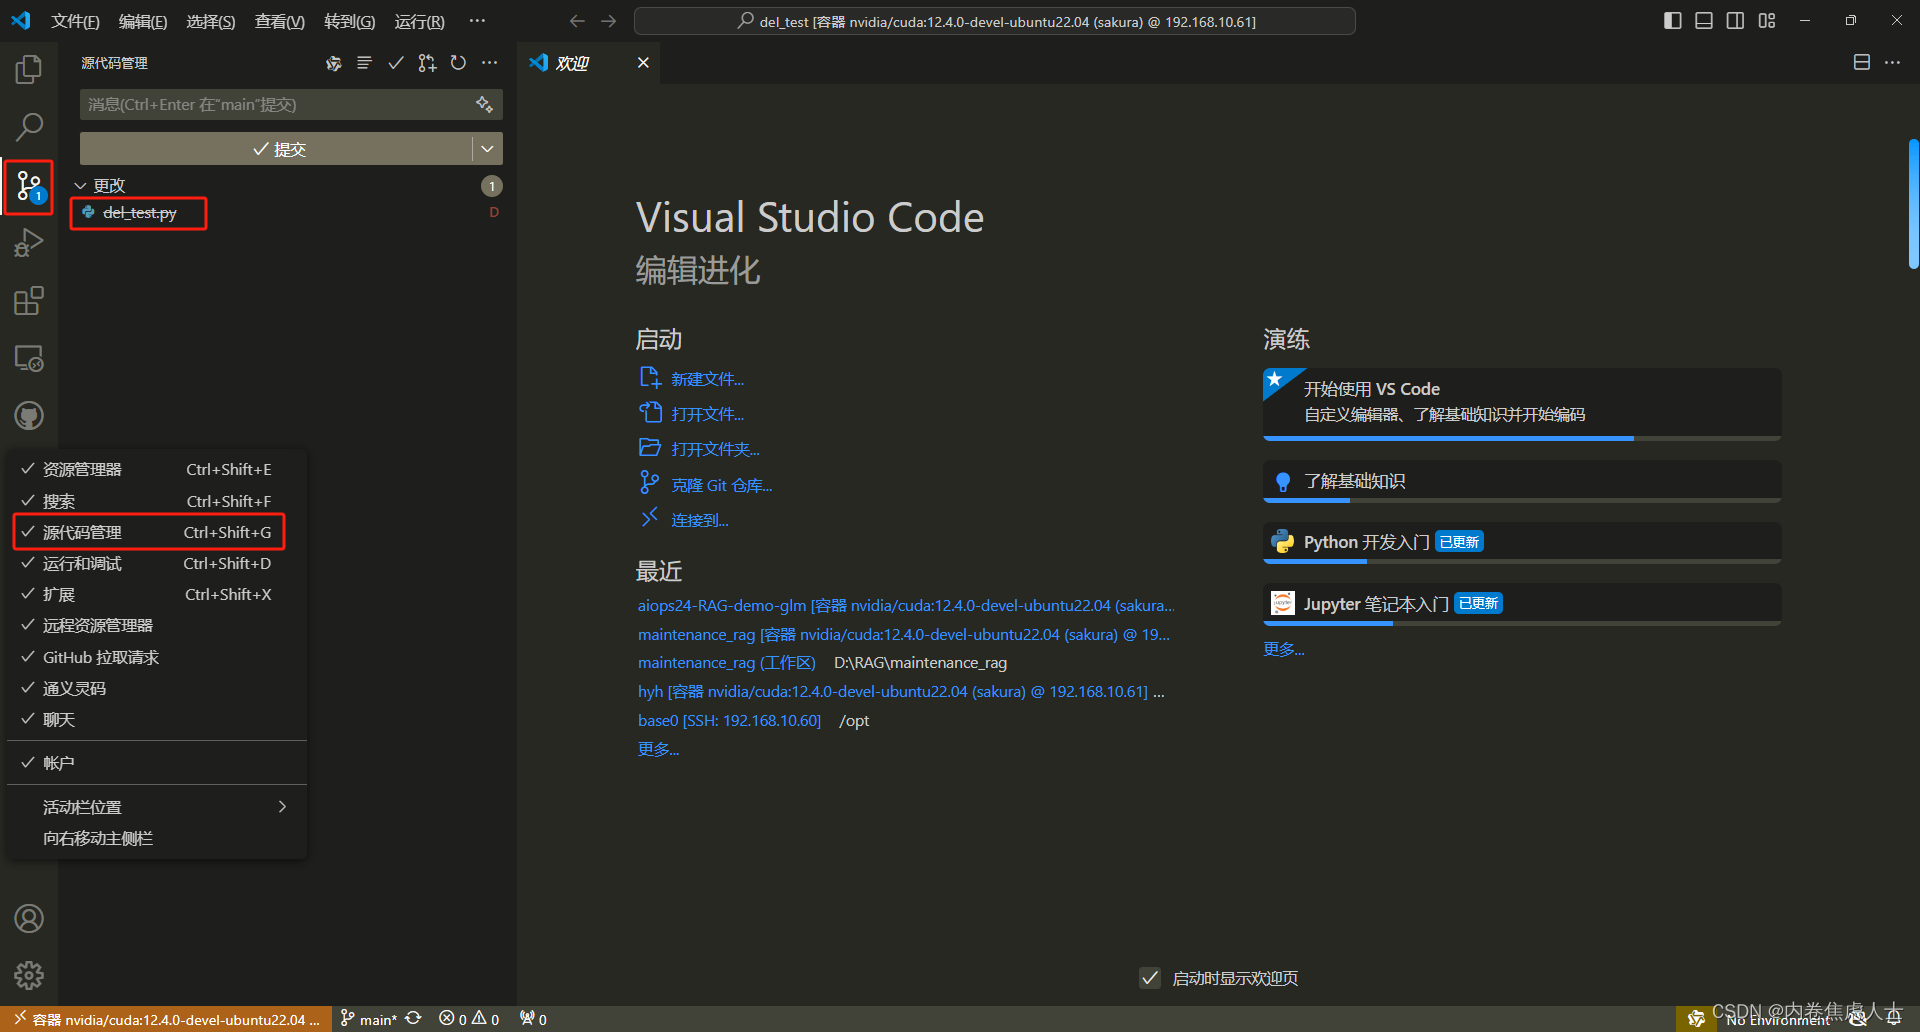The height and width of the screenshot is (1032, 1920).
Task: Open the 选择(S) menu
Action: tap(211, 21)
